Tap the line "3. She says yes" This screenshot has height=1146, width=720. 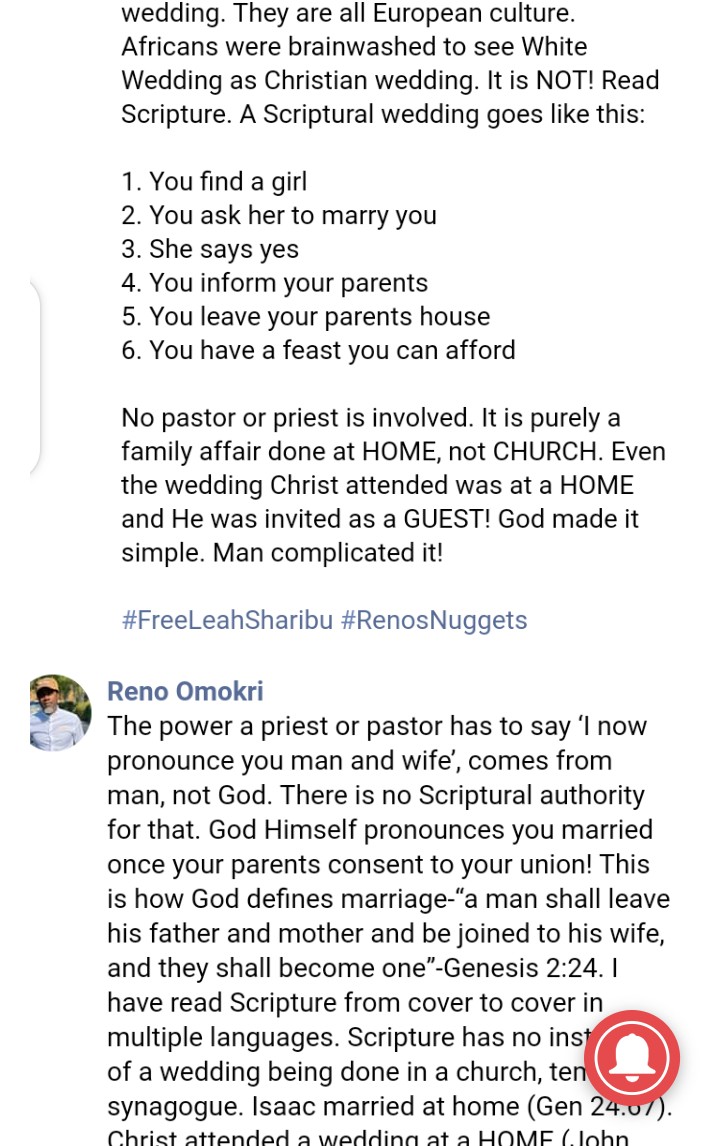(210, 249)
